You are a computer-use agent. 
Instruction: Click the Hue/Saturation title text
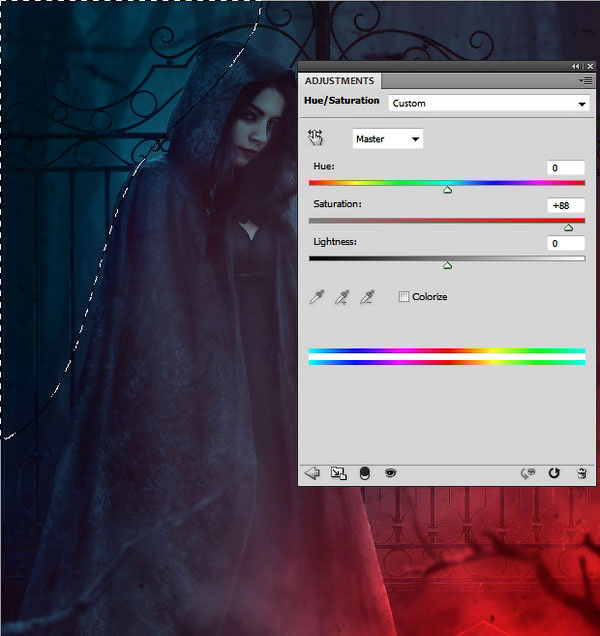[x=342, y=101]
